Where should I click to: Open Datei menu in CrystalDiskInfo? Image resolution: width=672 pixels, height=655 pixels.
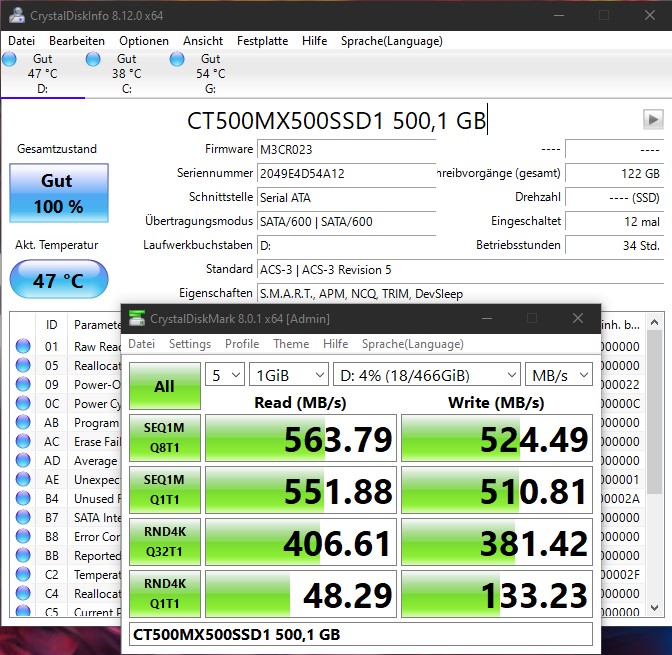point(21,41)
